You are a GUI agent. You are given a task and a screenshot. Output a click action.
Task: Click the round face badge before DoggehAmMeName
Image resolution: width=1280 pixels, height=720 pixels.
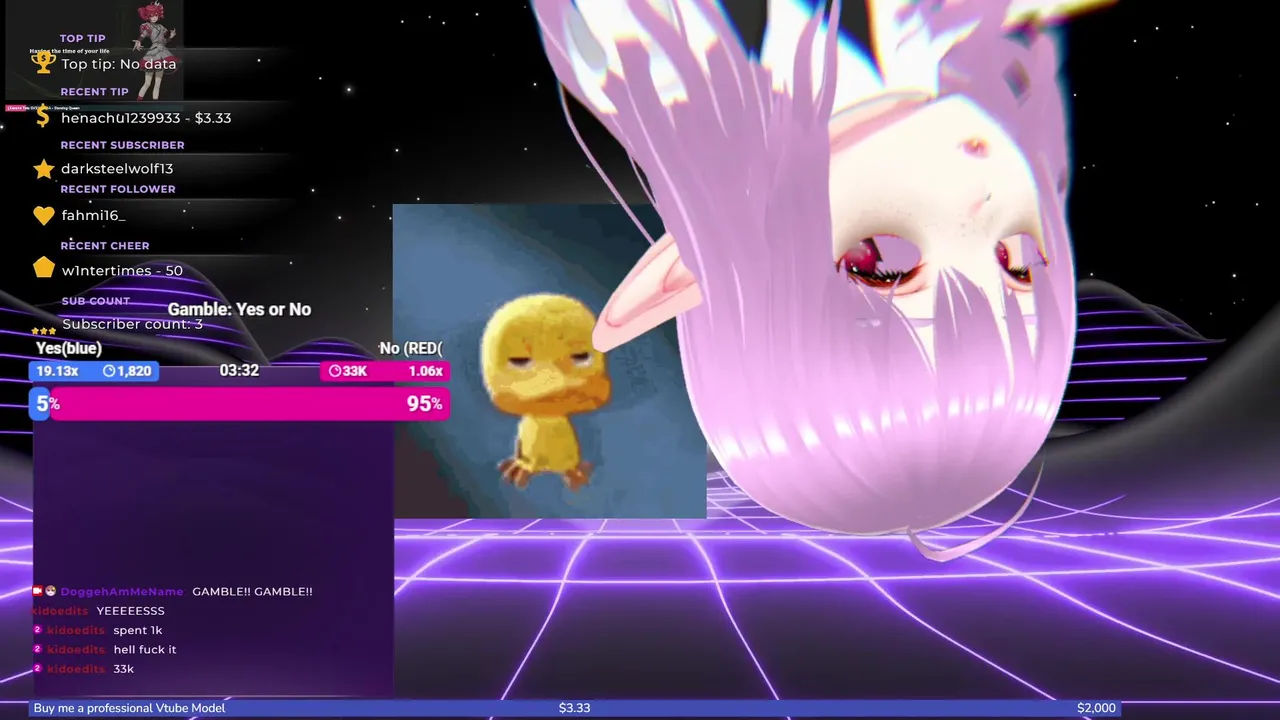51,591
